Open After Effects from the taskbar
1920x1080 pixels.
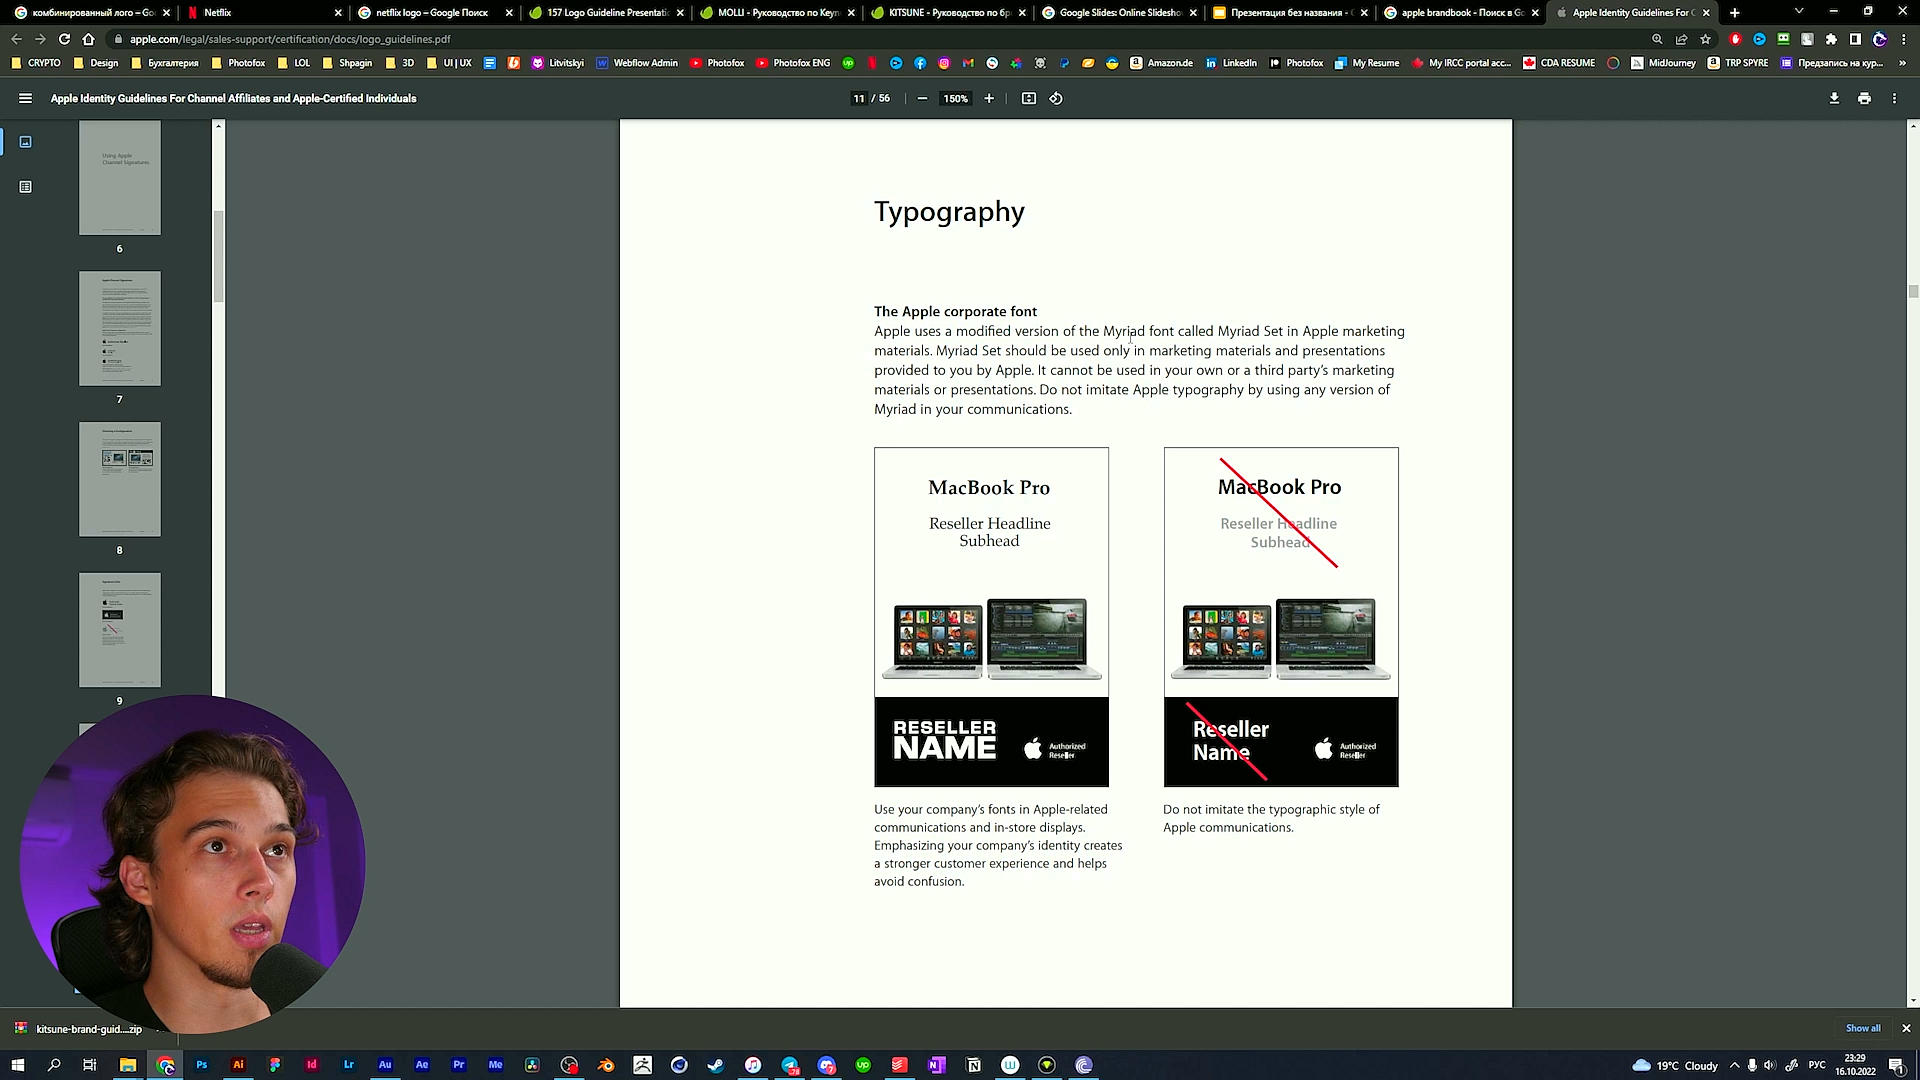pos(422,1065)
